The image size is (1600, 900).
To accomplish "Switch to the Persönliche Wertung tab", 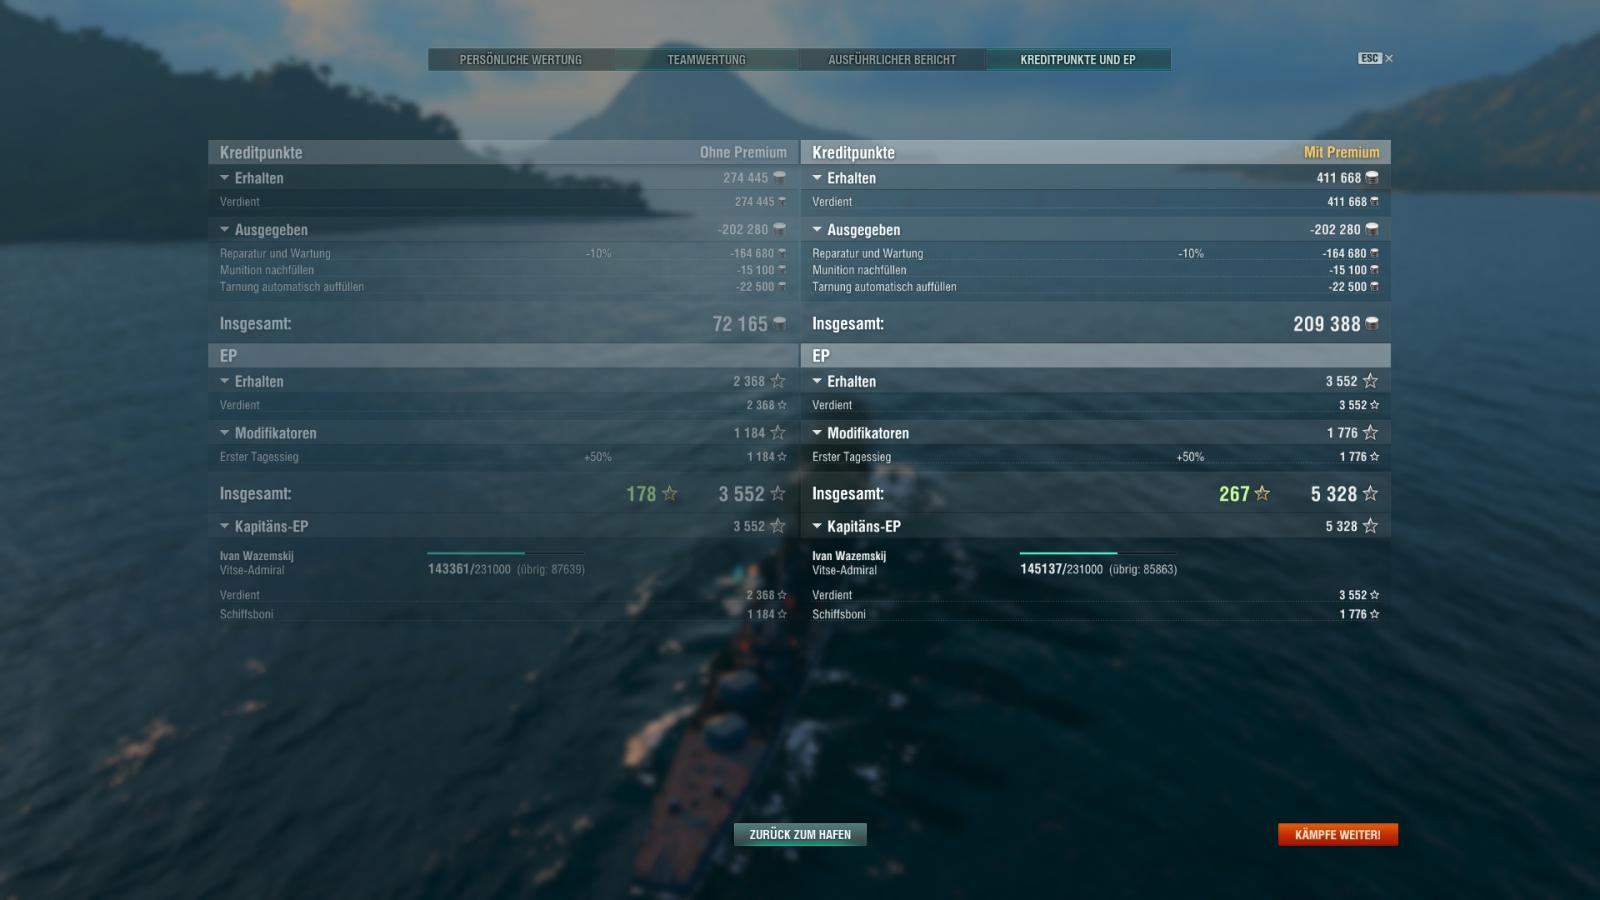I will 521,59.
